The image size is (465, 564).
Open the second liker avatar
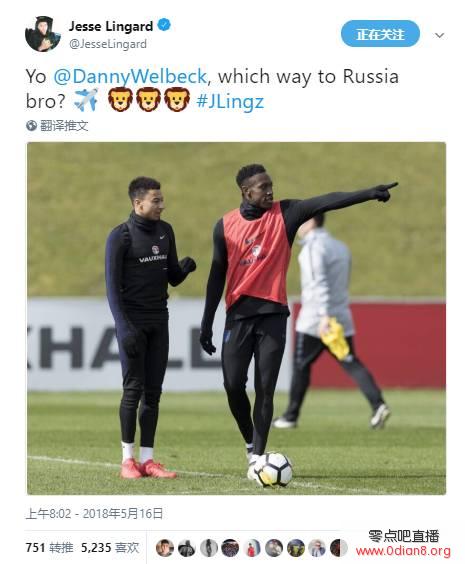187,548
